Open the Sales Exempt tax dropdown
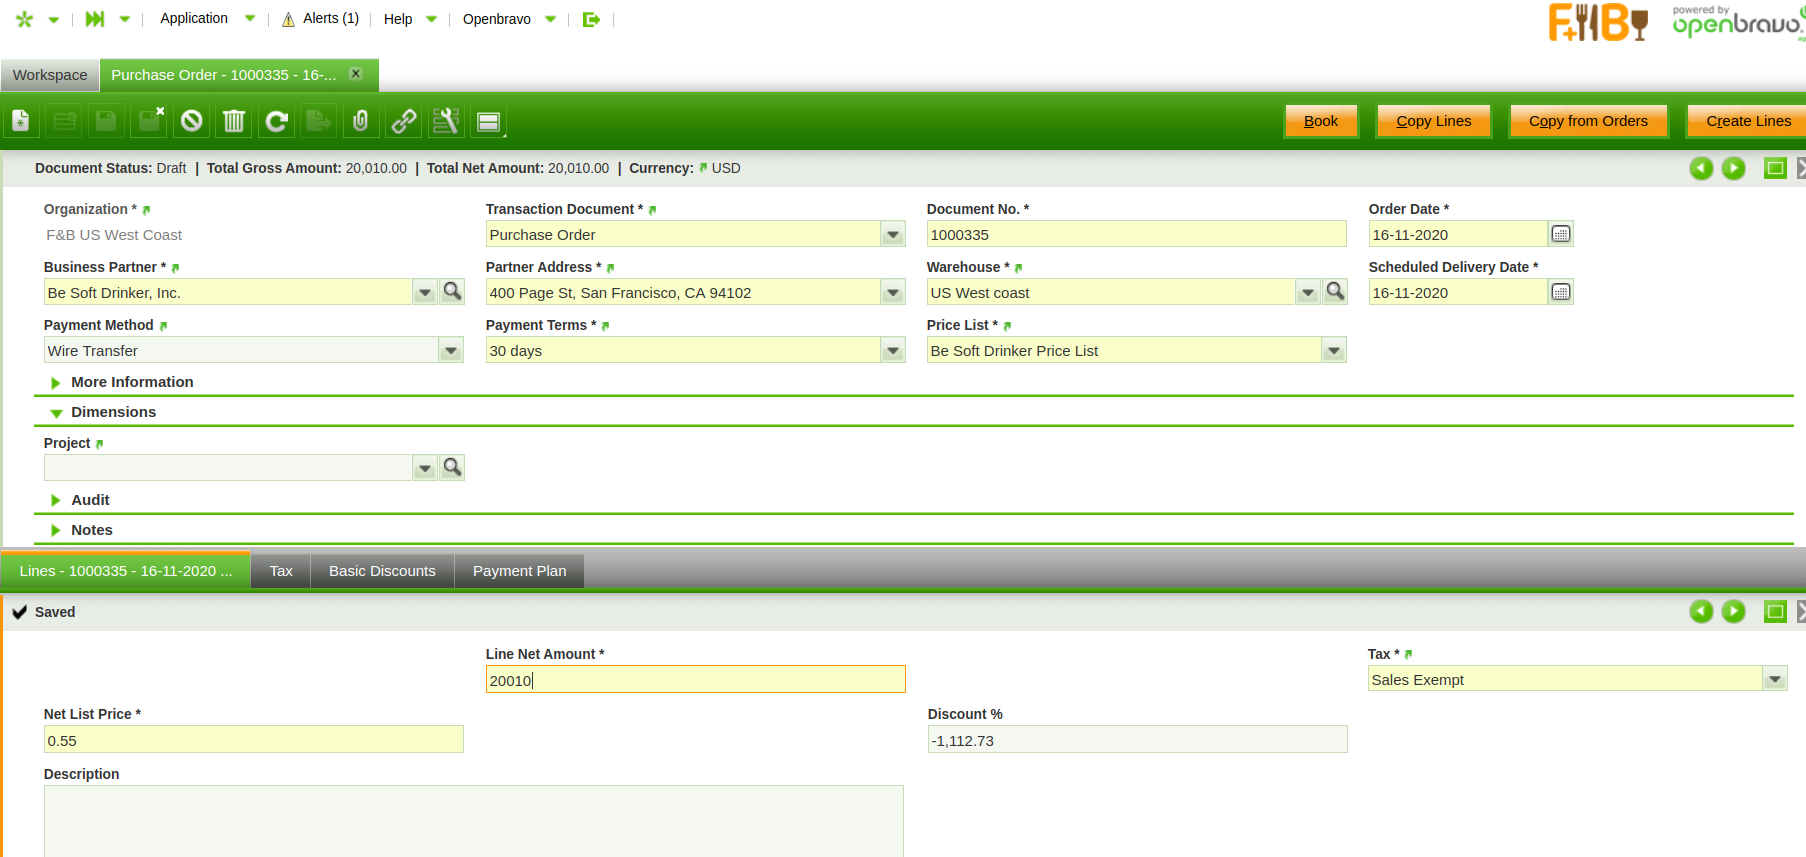This screenshot has height=857, width=1806. click(1775, 680)
